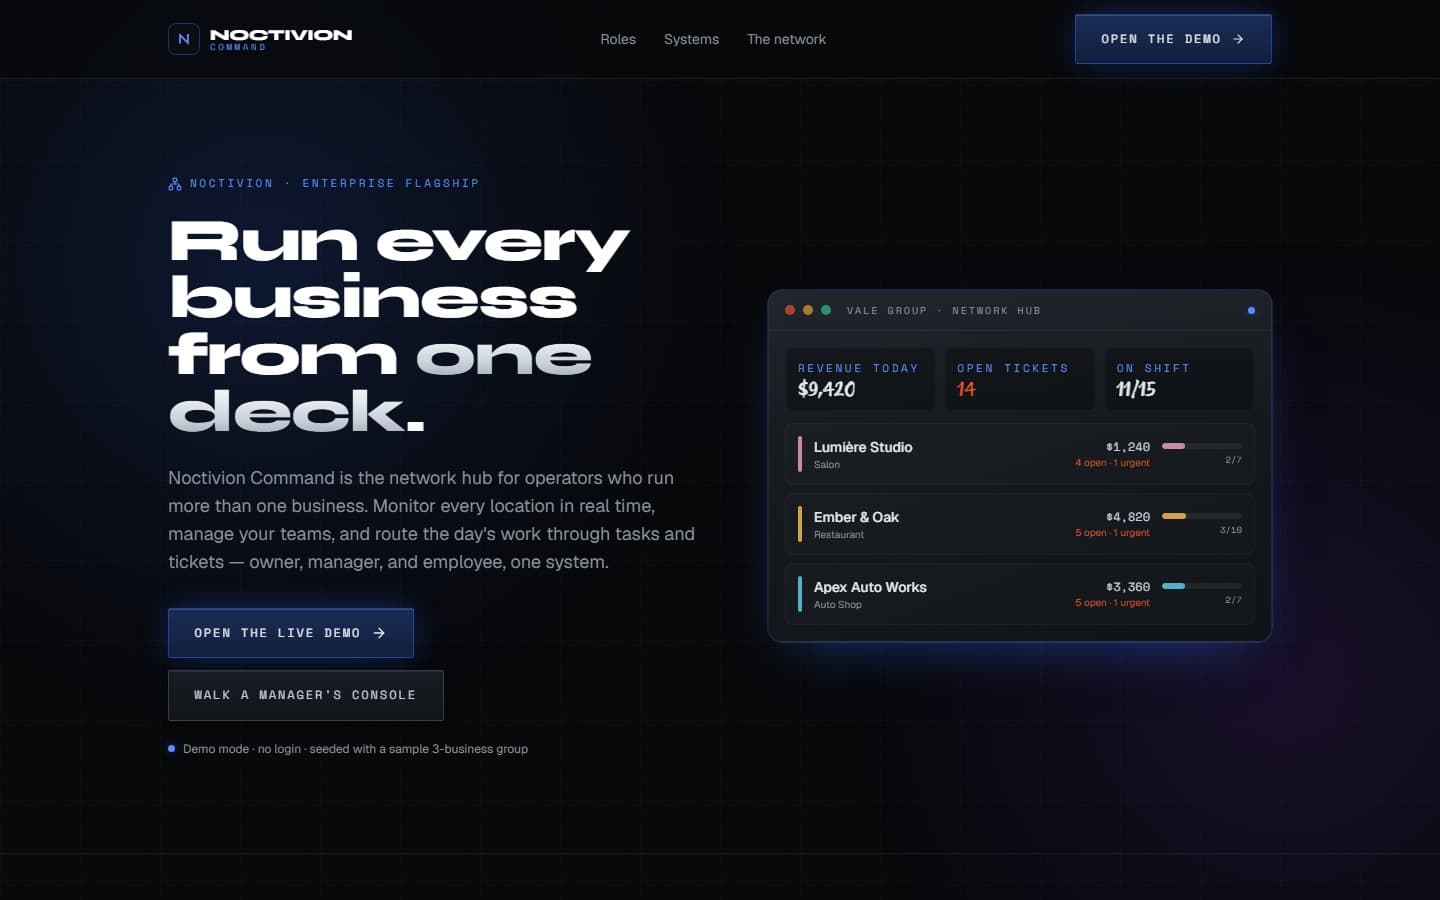
Task: Click the Restaurant category label
Action: [839, 535]
